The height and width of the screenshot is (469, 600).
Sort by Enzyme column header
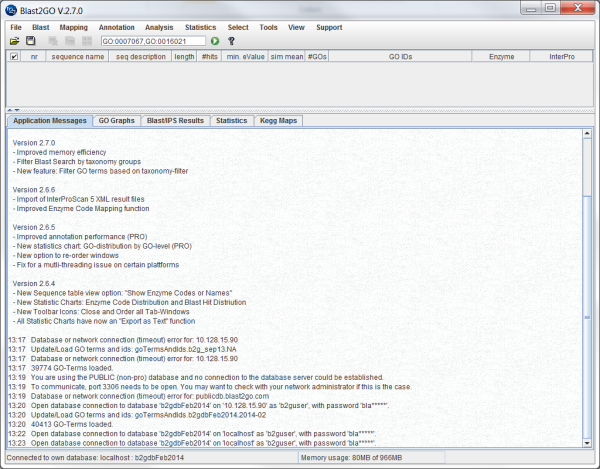click(x=501, y=57)
